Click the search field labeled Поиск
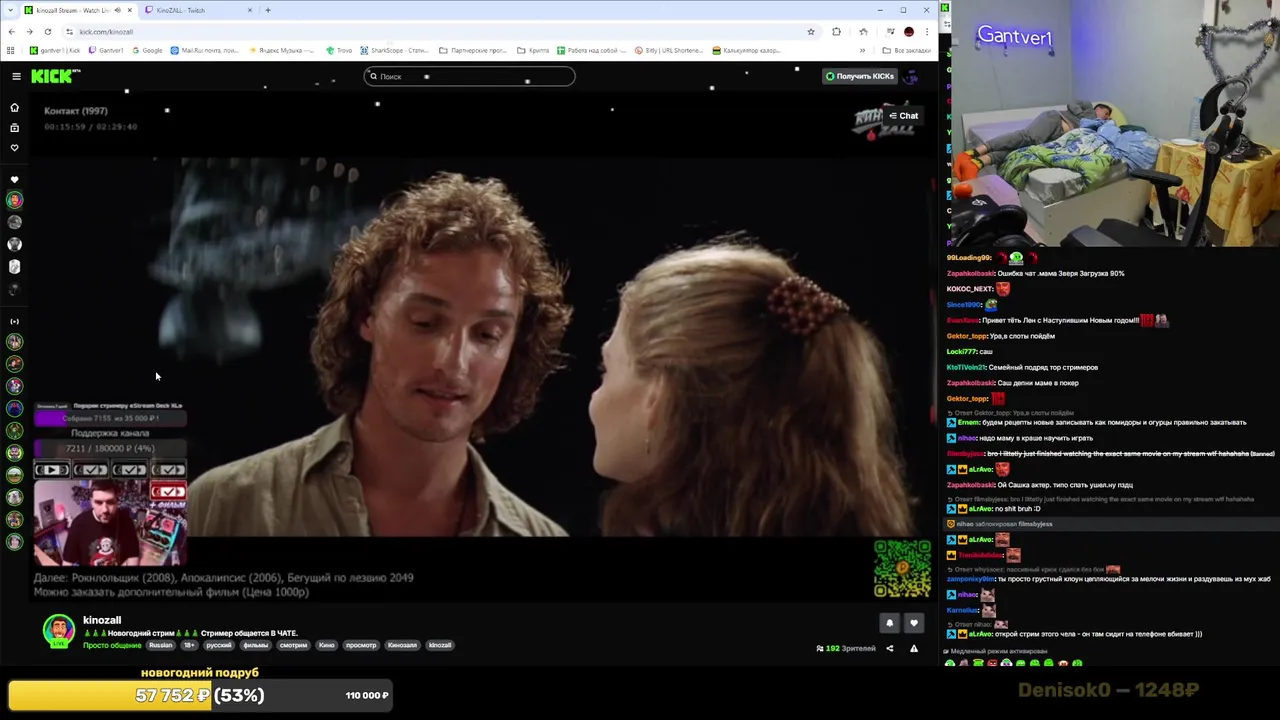 (x=469, y=76)
